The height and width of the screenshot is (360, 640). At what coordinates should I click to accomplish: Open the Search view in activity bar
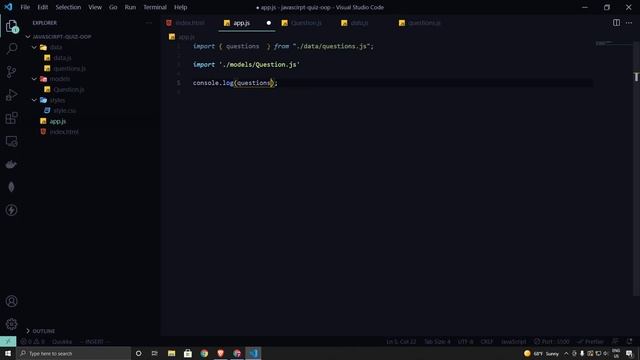[x=11, y=49]
